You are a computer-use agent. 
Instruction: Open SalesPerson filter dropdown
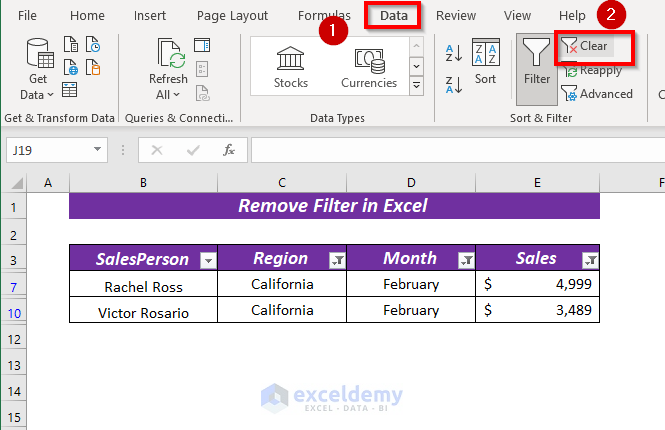[x=208, y=260]
